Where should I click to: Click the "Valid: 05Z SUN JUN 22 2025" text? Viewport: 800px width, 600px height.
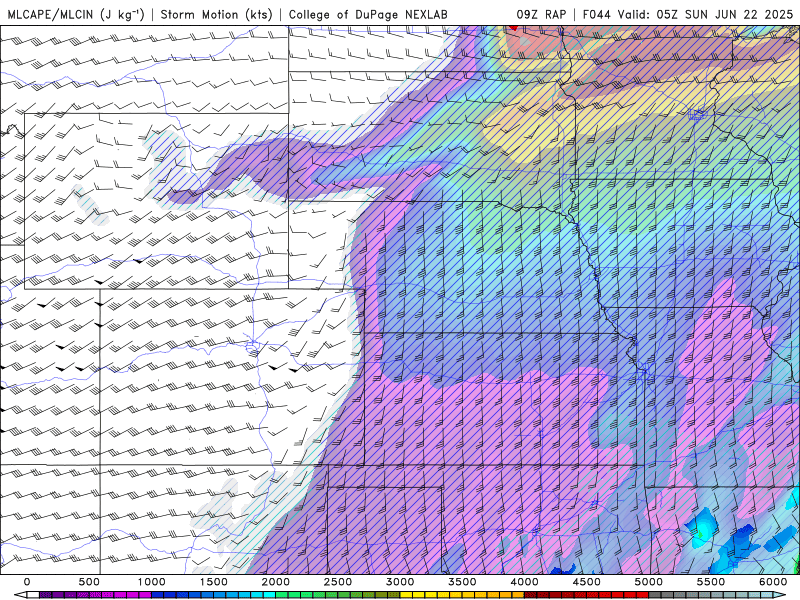click(x=706, y=14)
